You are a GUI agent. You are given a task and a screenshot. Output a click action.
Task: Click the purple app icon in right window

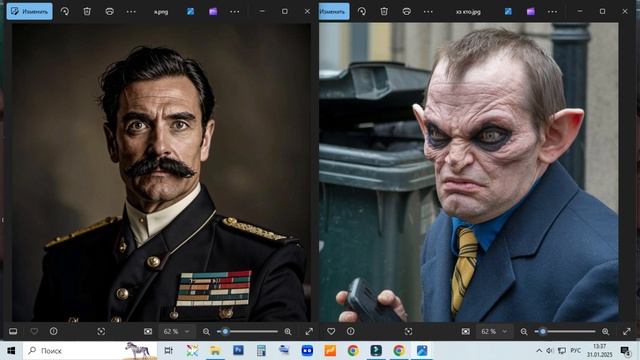point(531,11)
